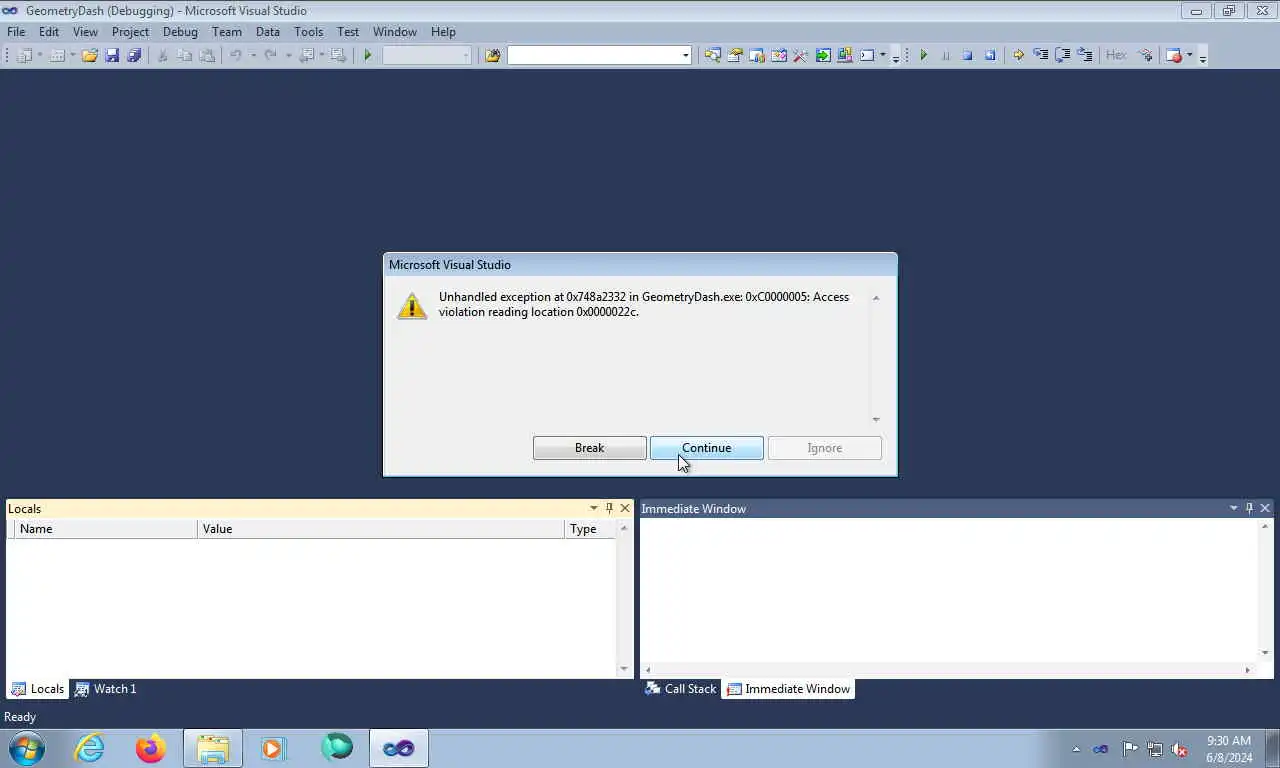Open the Debug menu
Screen dimensions: 1280x768
tap(180, 31)
